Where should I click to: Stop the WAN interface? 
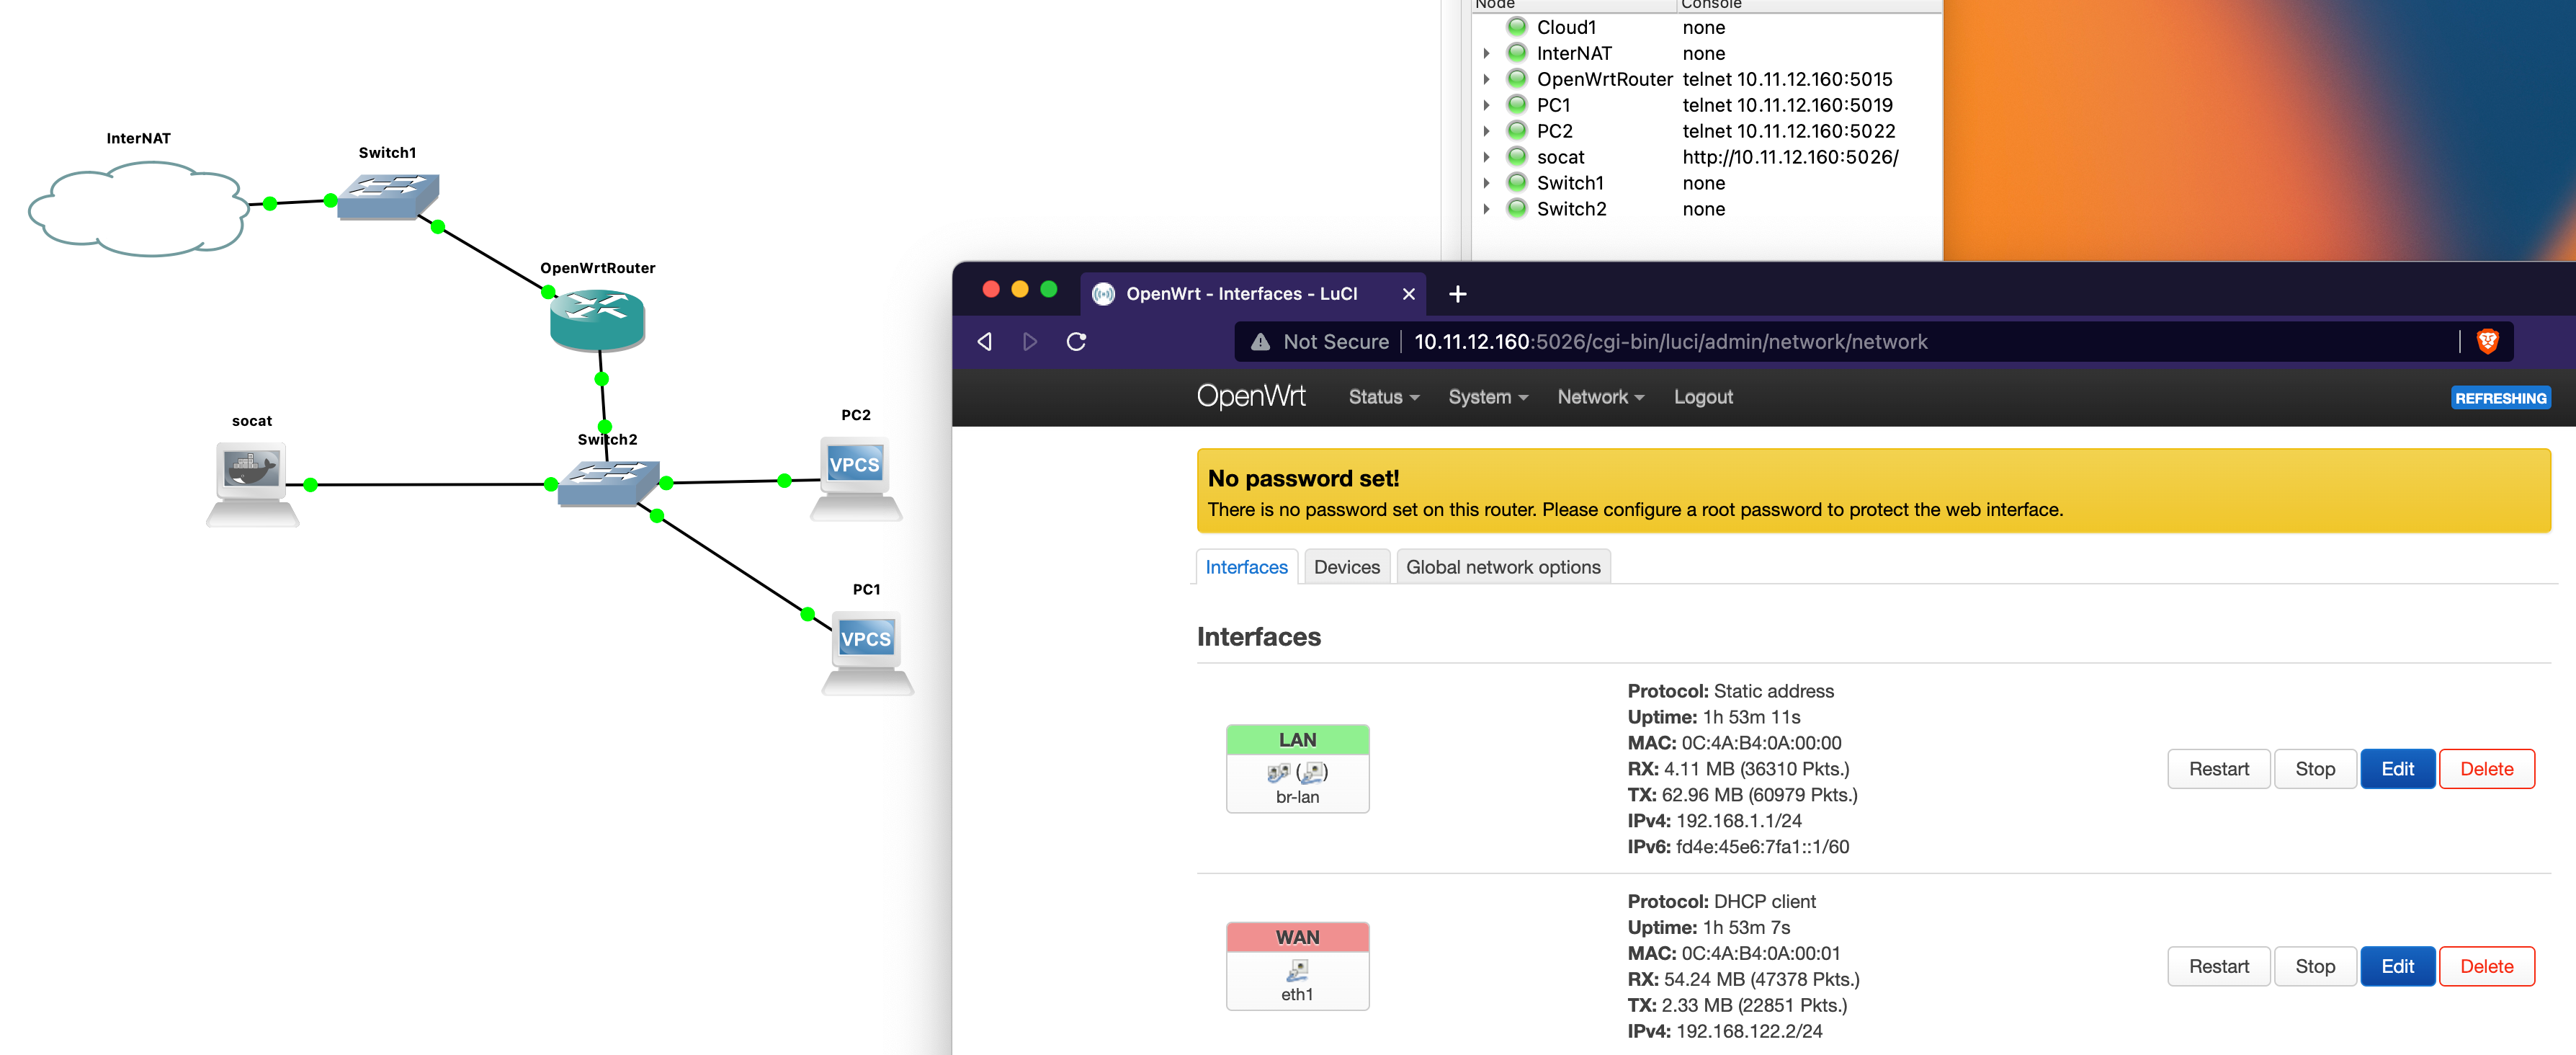(x=2315, y=966)
